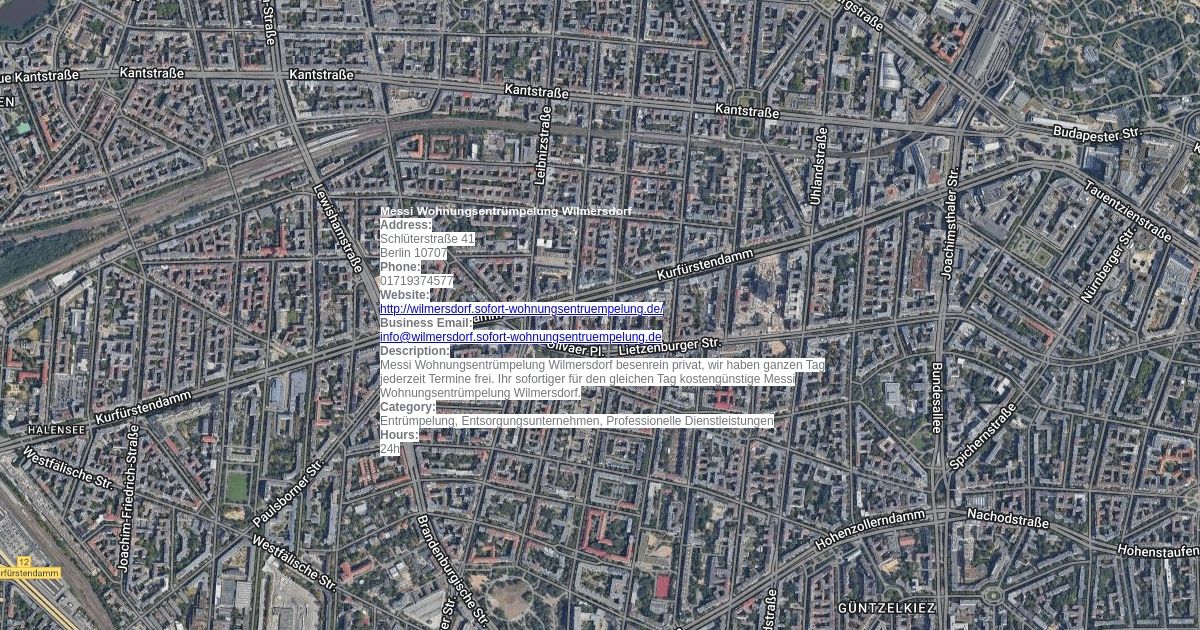Click the HALENSEE district label
Image resolution: width=1200 pixels, height=630 pixels.
click(57, 429)
